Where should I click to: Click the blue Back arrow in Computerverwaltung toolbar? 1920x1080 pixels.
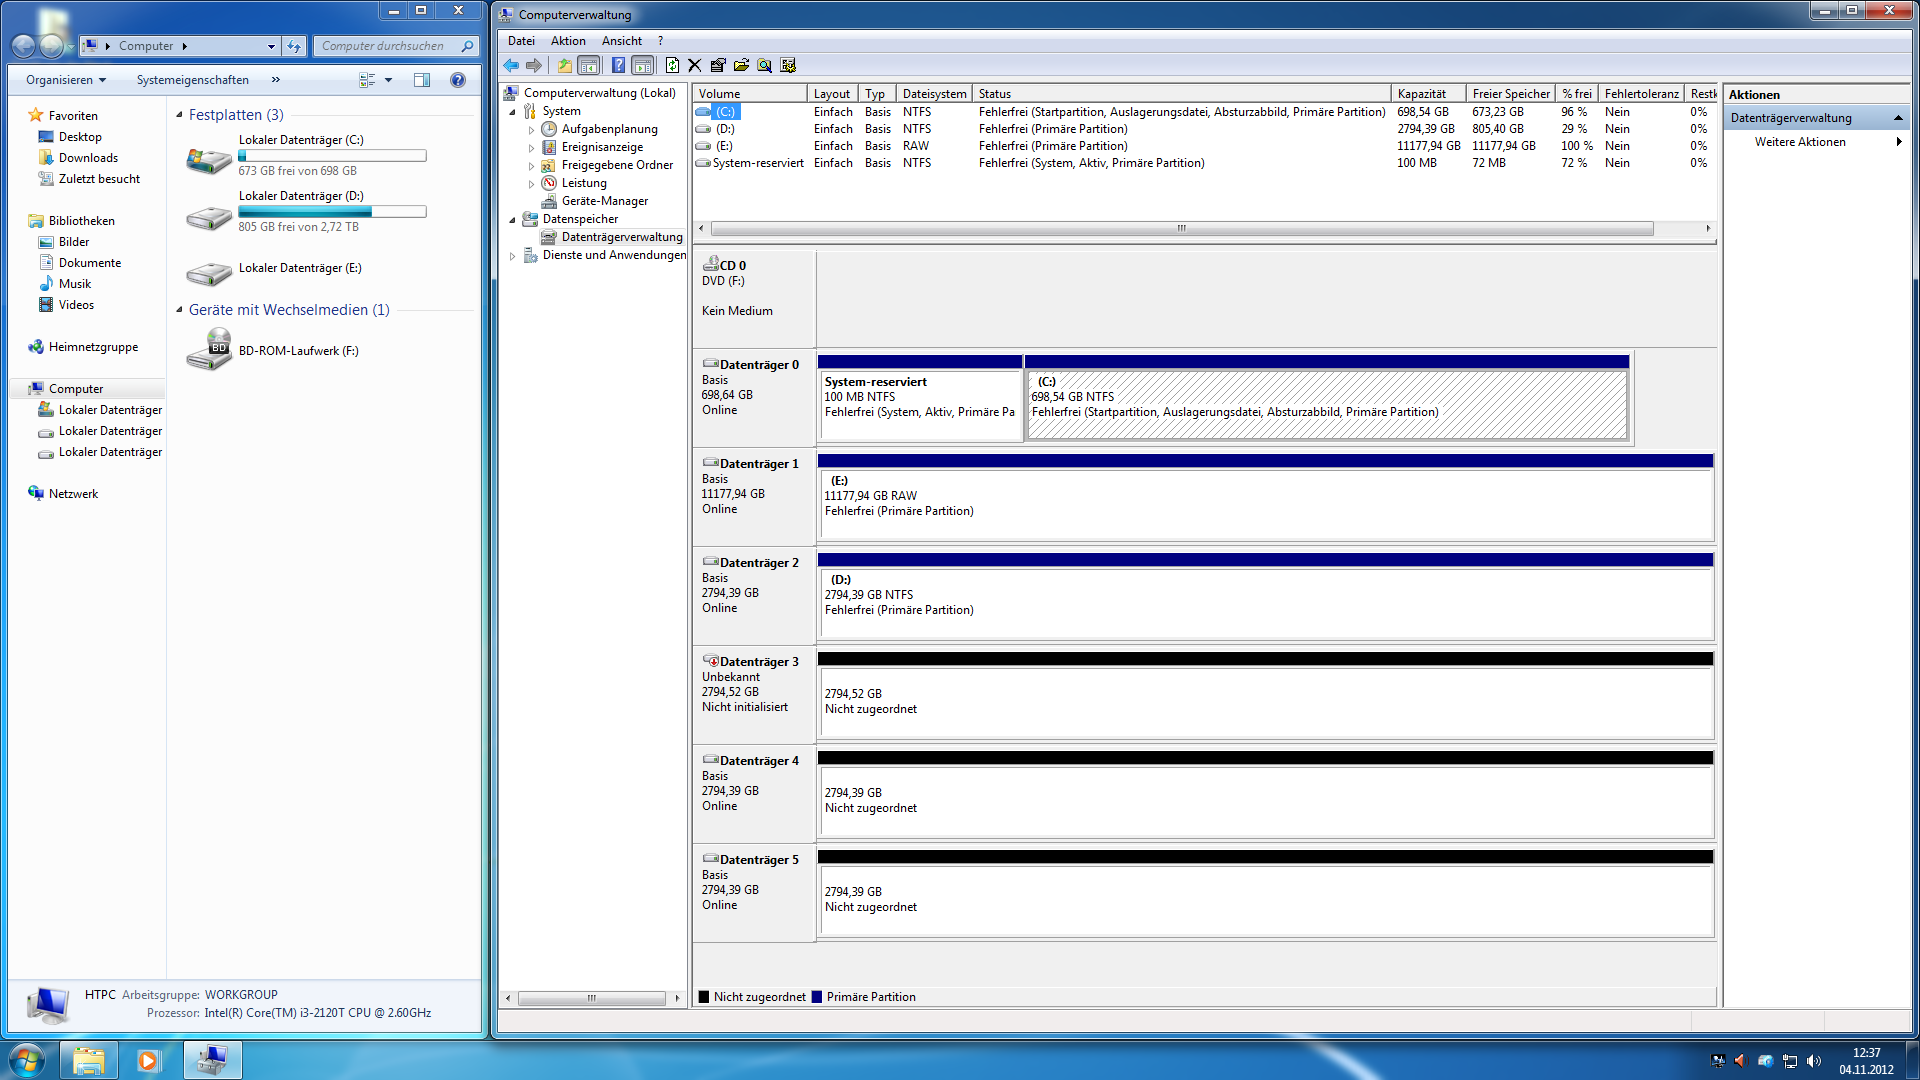coord(511,66)
